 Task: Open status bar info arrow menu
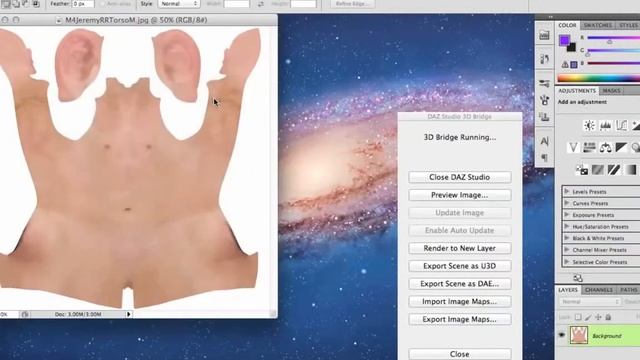click(129, 314)
